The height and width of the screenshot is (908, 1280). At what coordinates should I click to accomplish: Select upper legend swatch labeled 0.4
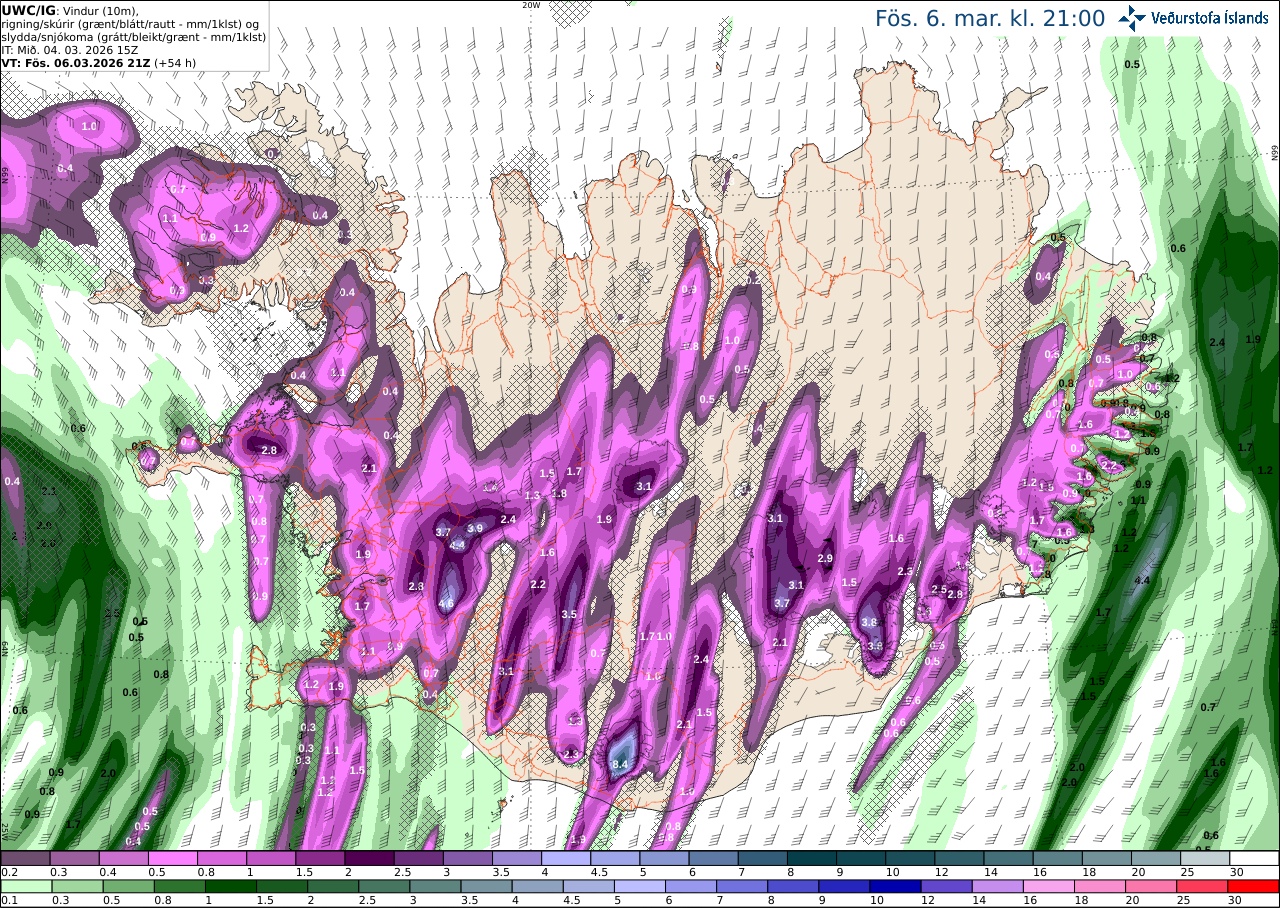[x=123, y=858]
